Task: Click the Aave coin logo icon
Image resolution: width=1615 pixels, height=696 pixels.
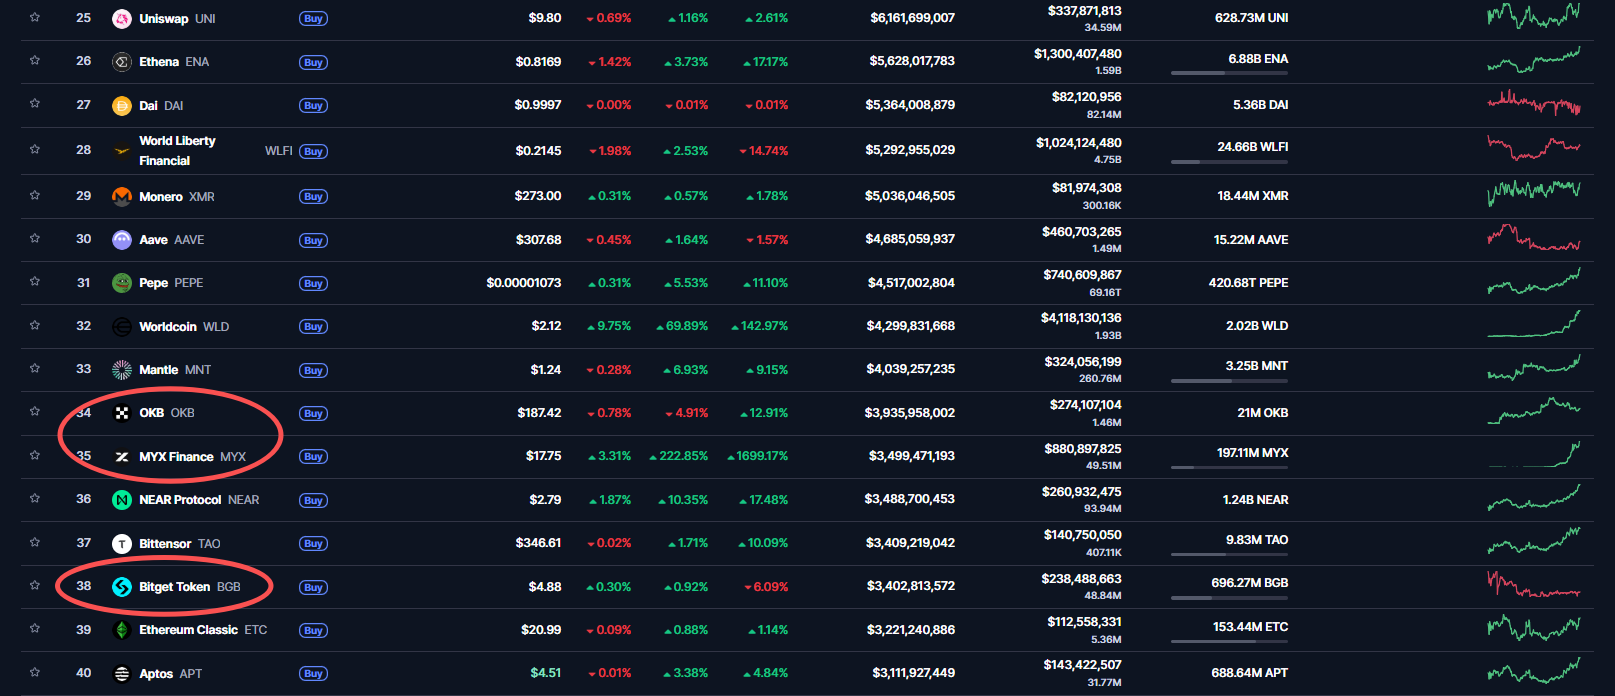Action: (122, 240)
